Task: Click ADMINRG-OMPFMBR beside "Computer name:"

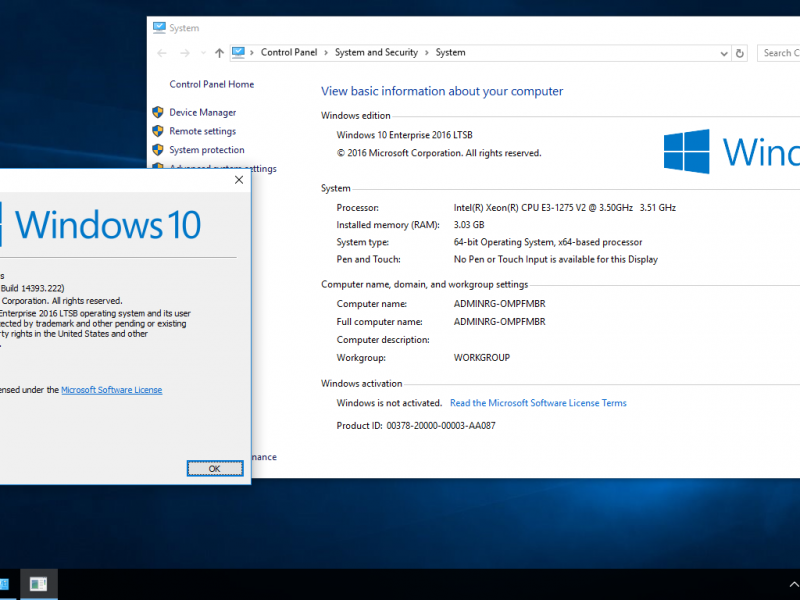Action: coord(499,304)
